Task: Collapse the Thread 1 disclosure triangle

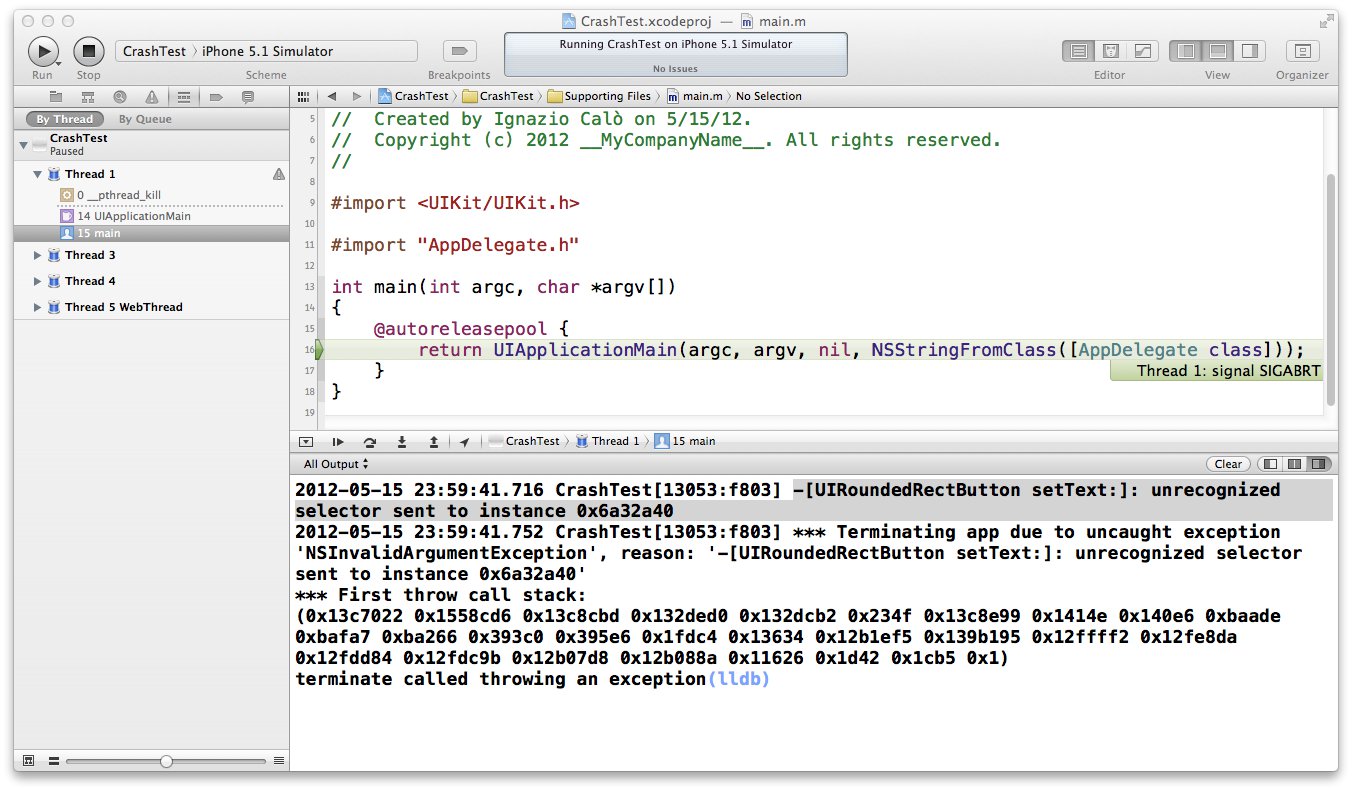Action: pyautogui.click(x=38, y=174)
